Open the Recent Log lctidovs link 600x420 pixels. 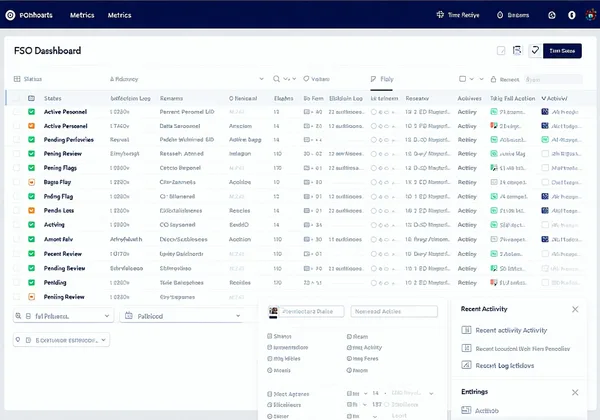(x=504, y=365)
